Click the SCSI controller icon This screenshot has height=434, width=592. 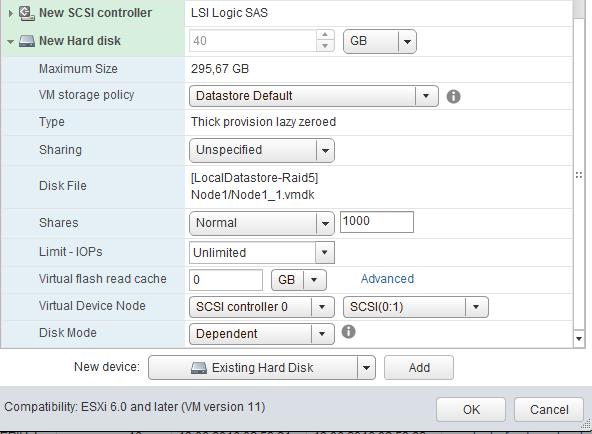27,13
